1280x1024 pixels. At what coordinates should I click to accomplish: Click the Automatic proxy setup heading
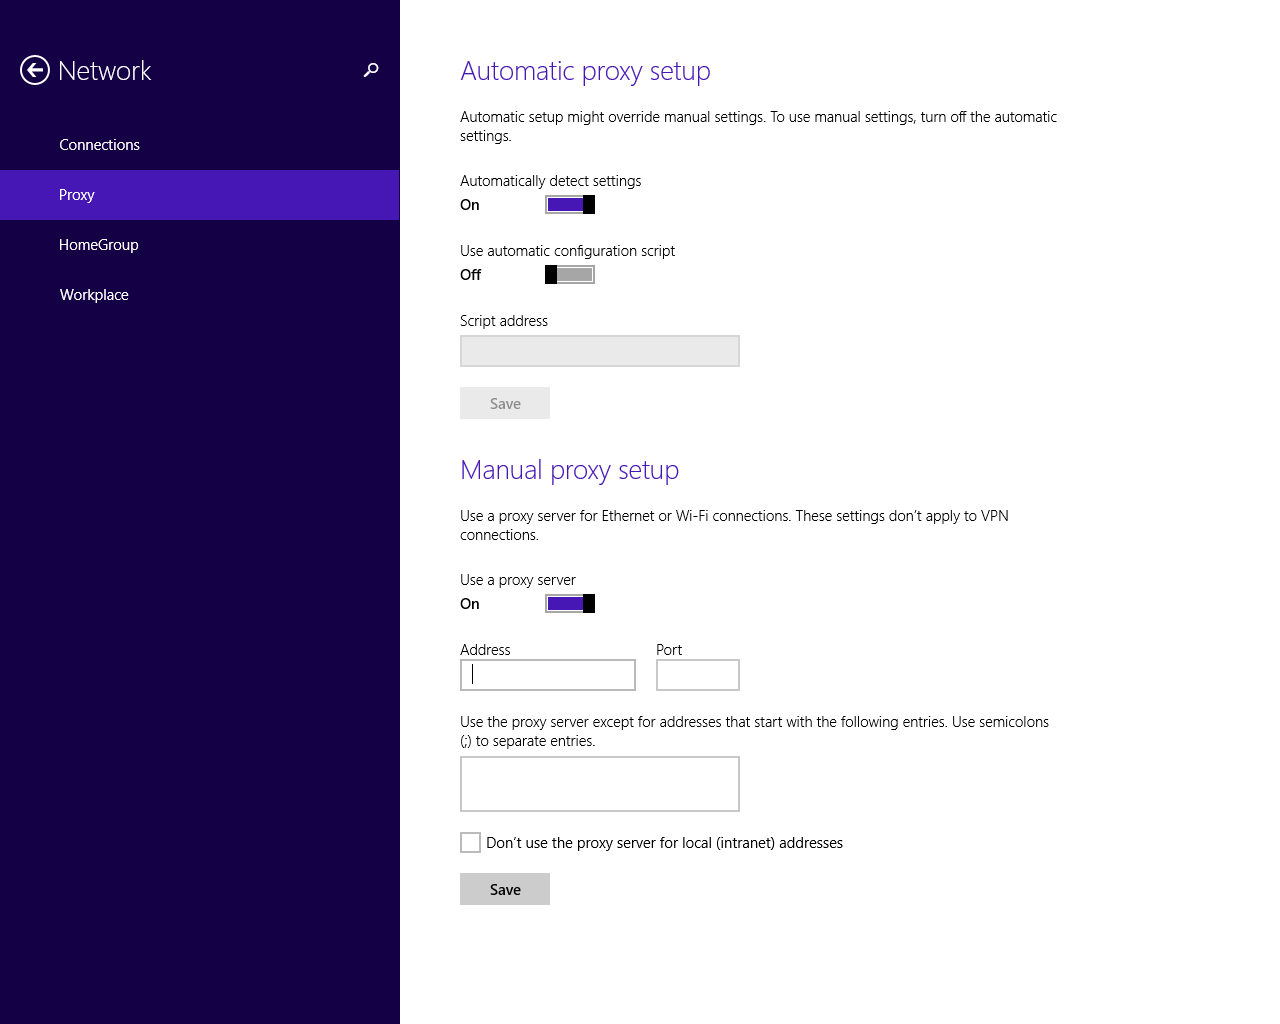pos(585,72)
